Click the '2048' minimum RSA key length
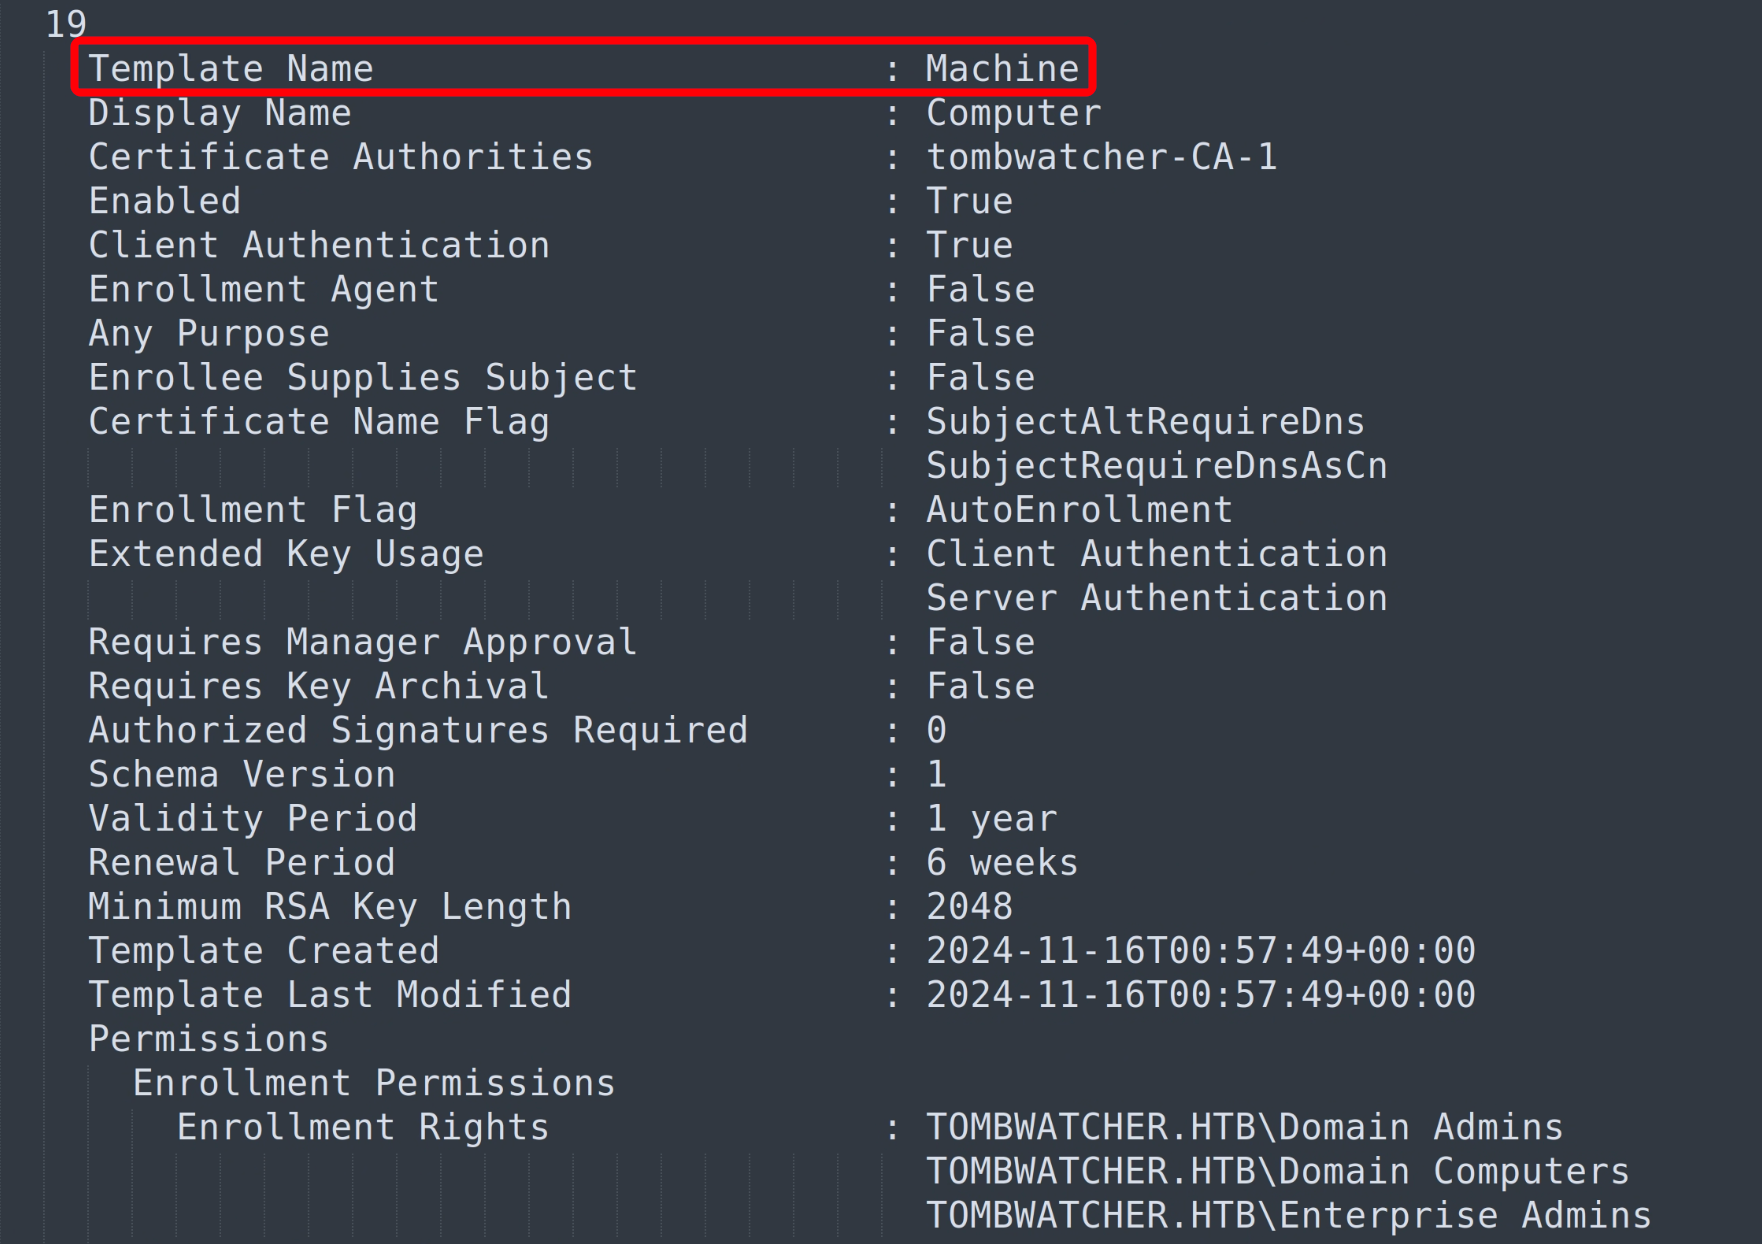Viewport: 1762px width, 1244px height. tap(969, 907)
